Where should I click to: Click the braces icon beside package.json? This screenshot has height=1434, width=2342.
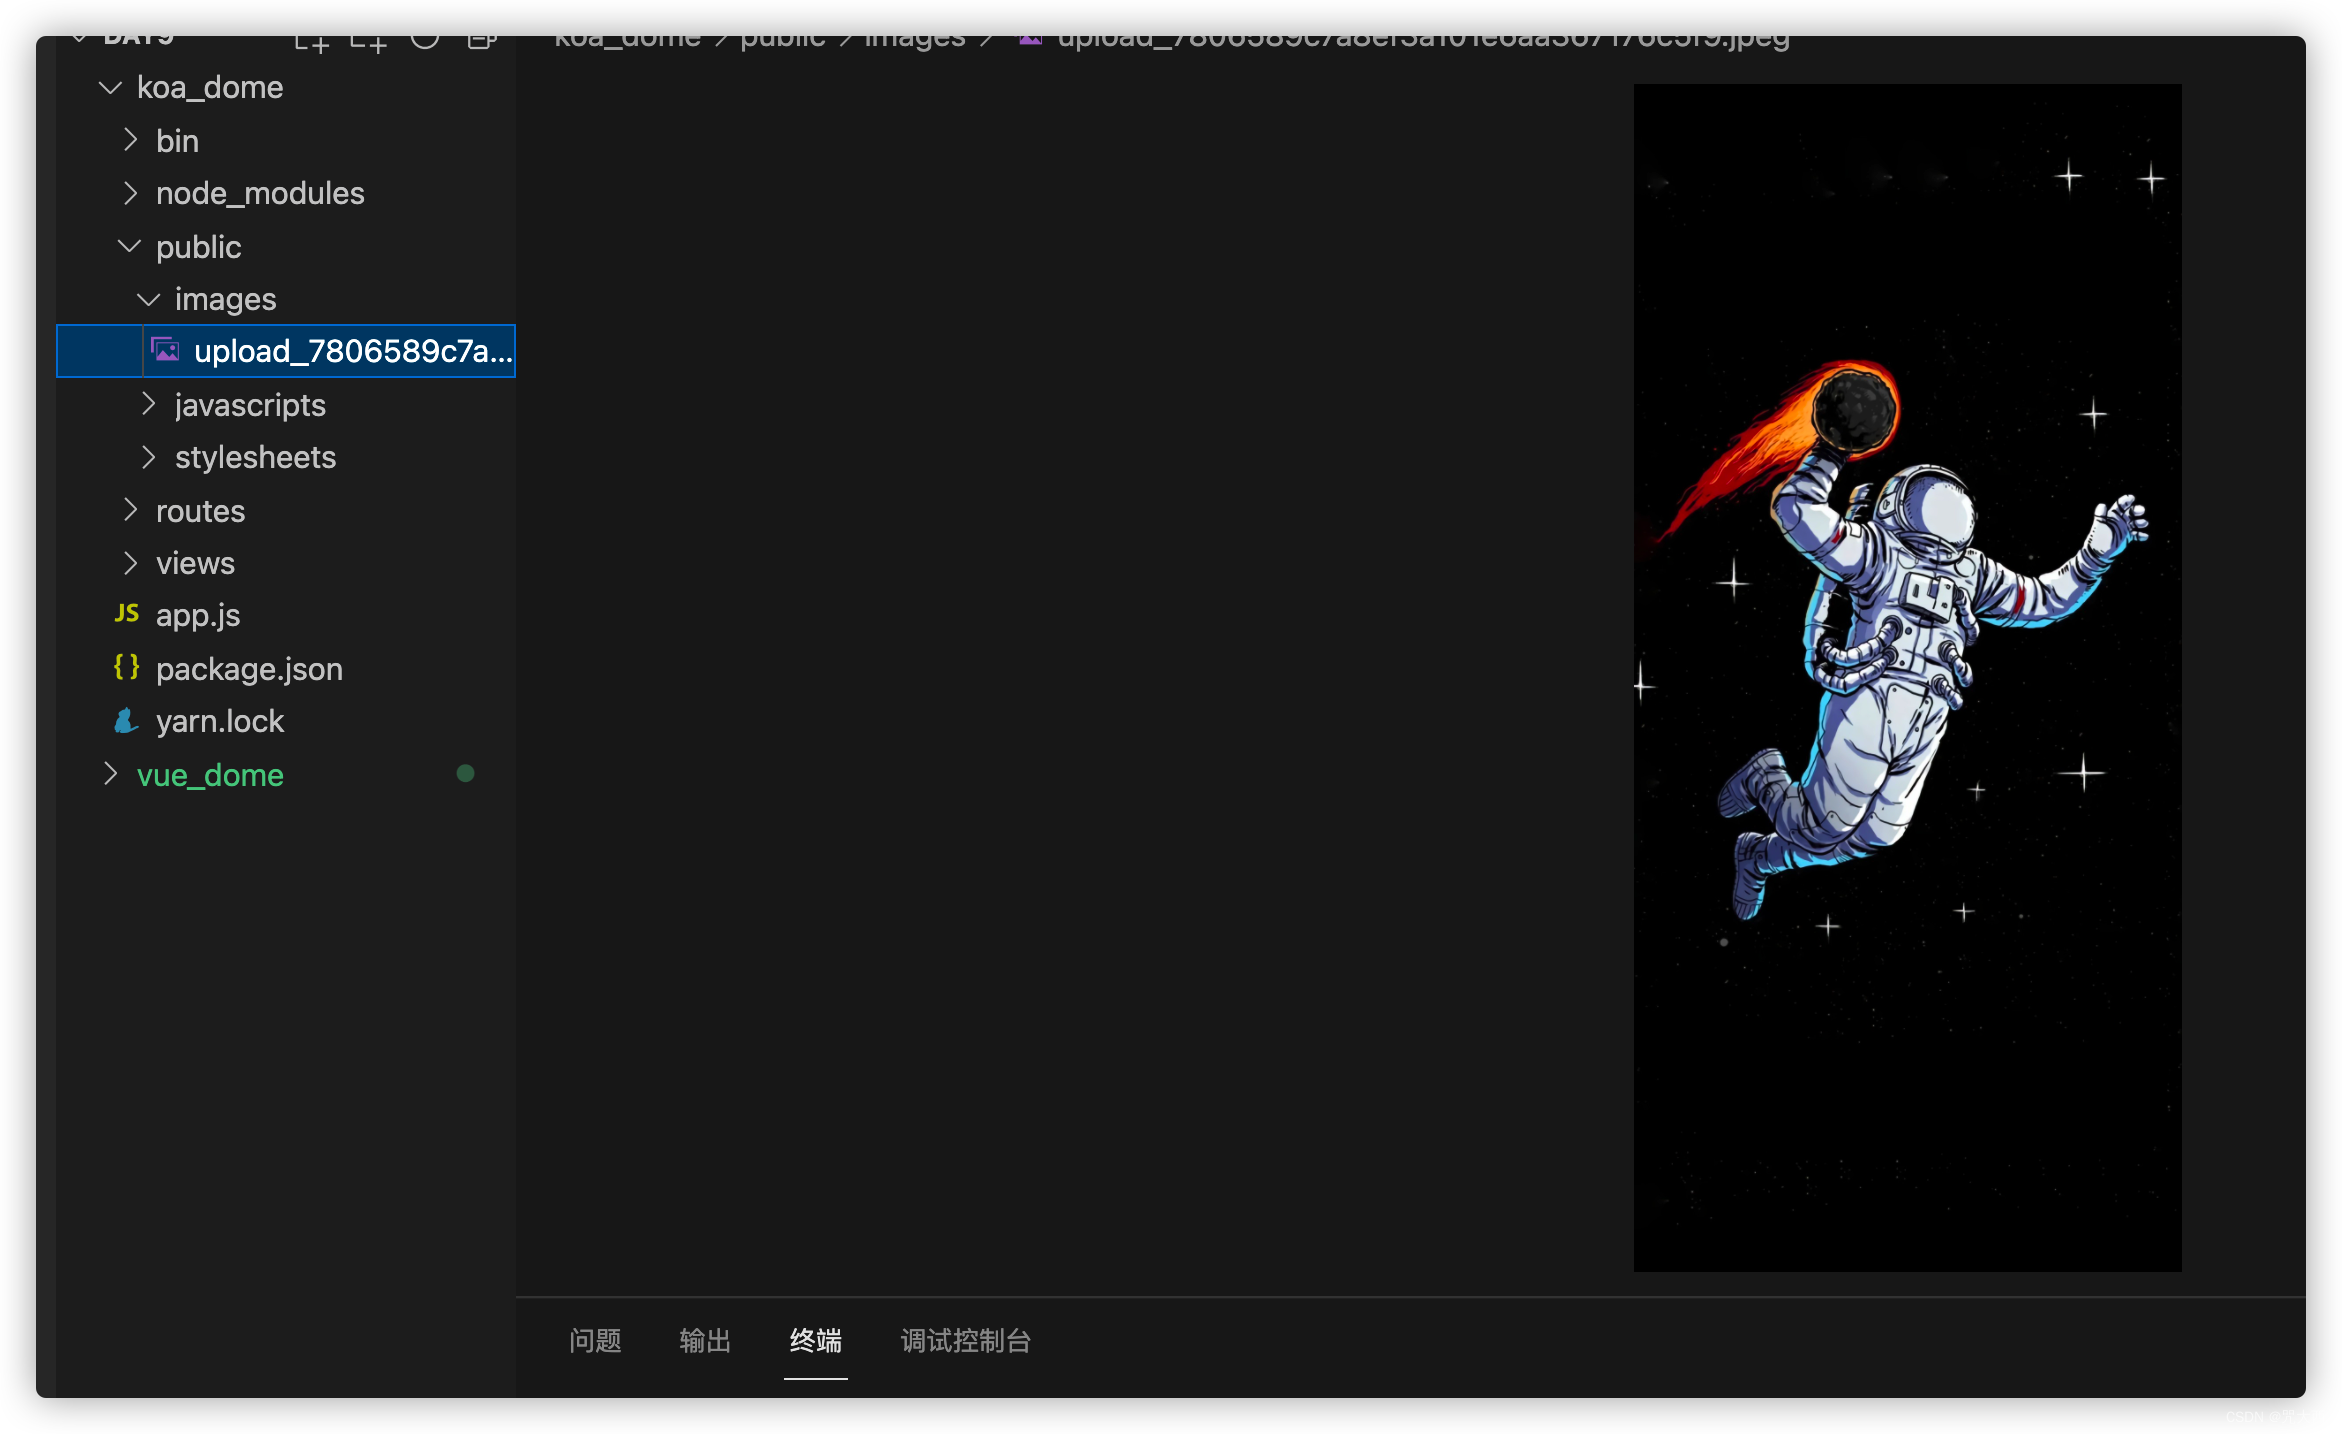tap(126, 667)
